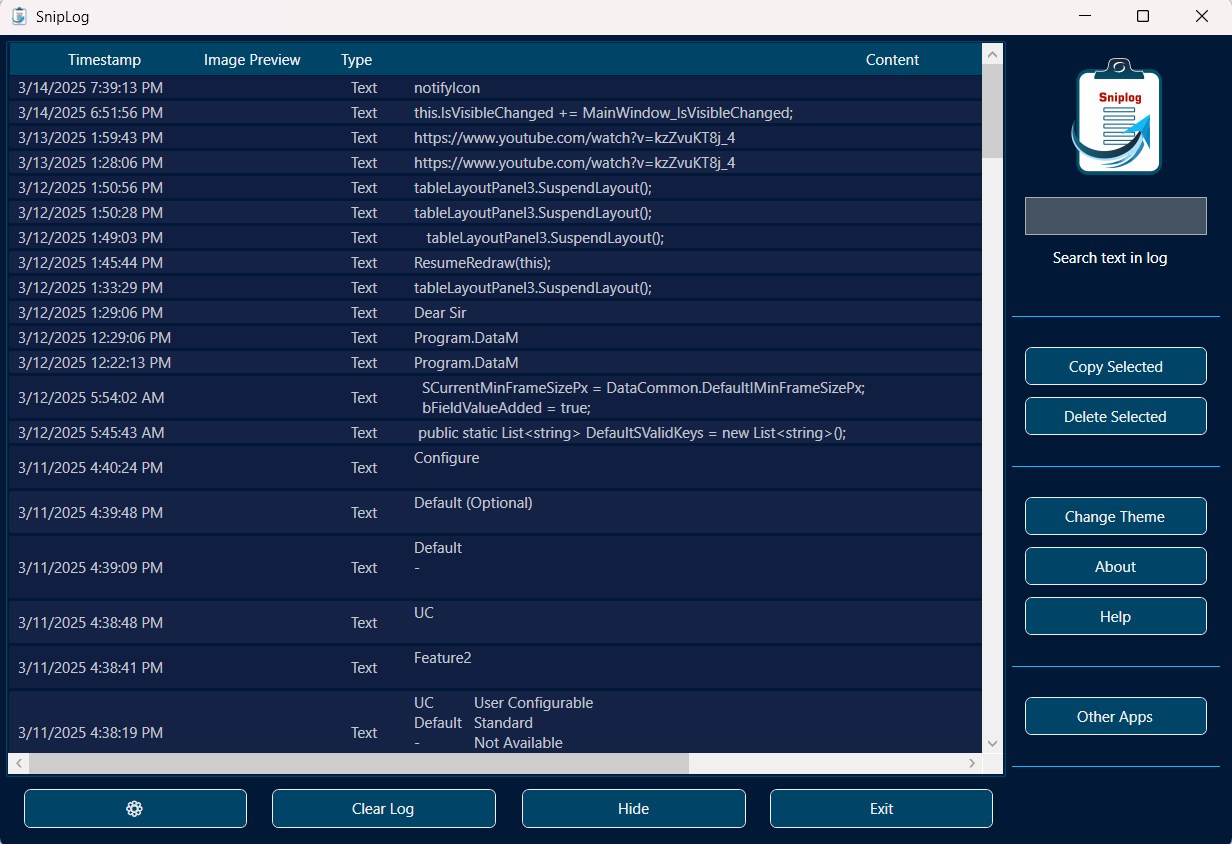This screenshot has width=1232, height=844.
Task: Select the notifyIcon log entry
Action: click(x=496, y=88)
